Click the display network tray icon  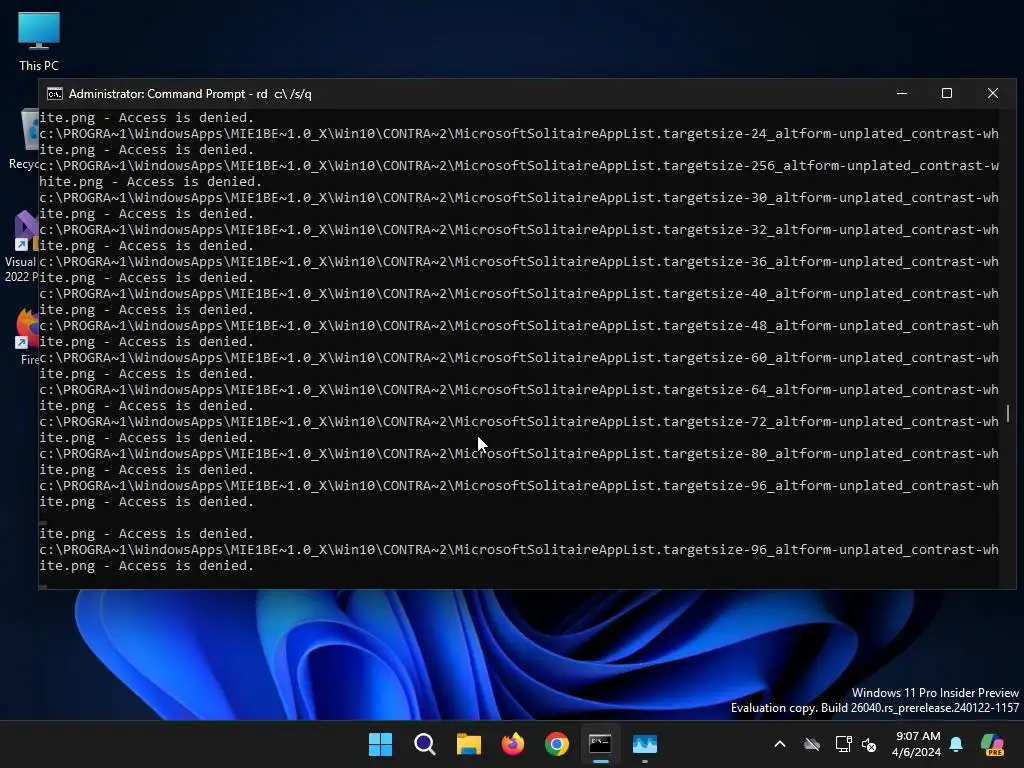[843, 744]
